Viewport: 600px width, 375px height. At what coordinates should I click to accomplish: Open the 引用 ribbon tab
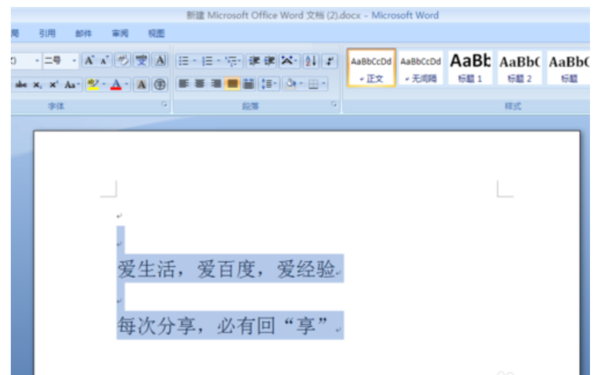point(47,33)
